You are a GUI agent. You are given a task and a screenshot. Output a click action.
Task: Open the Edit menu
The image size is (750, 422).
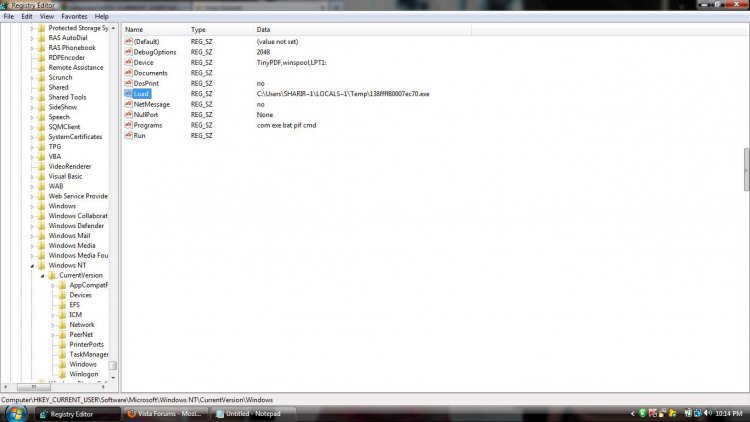[27, 16]
